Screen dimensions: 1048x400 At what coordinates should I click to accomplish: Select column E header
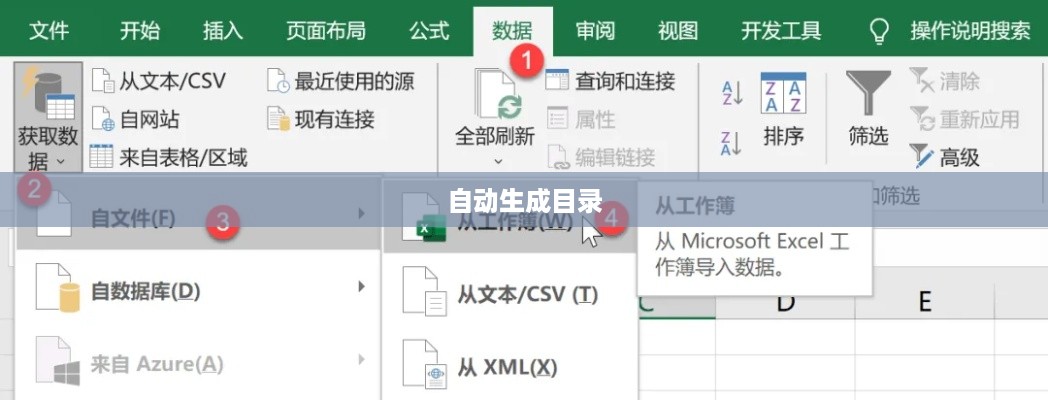pyautogui.click(x=925, y=302)
